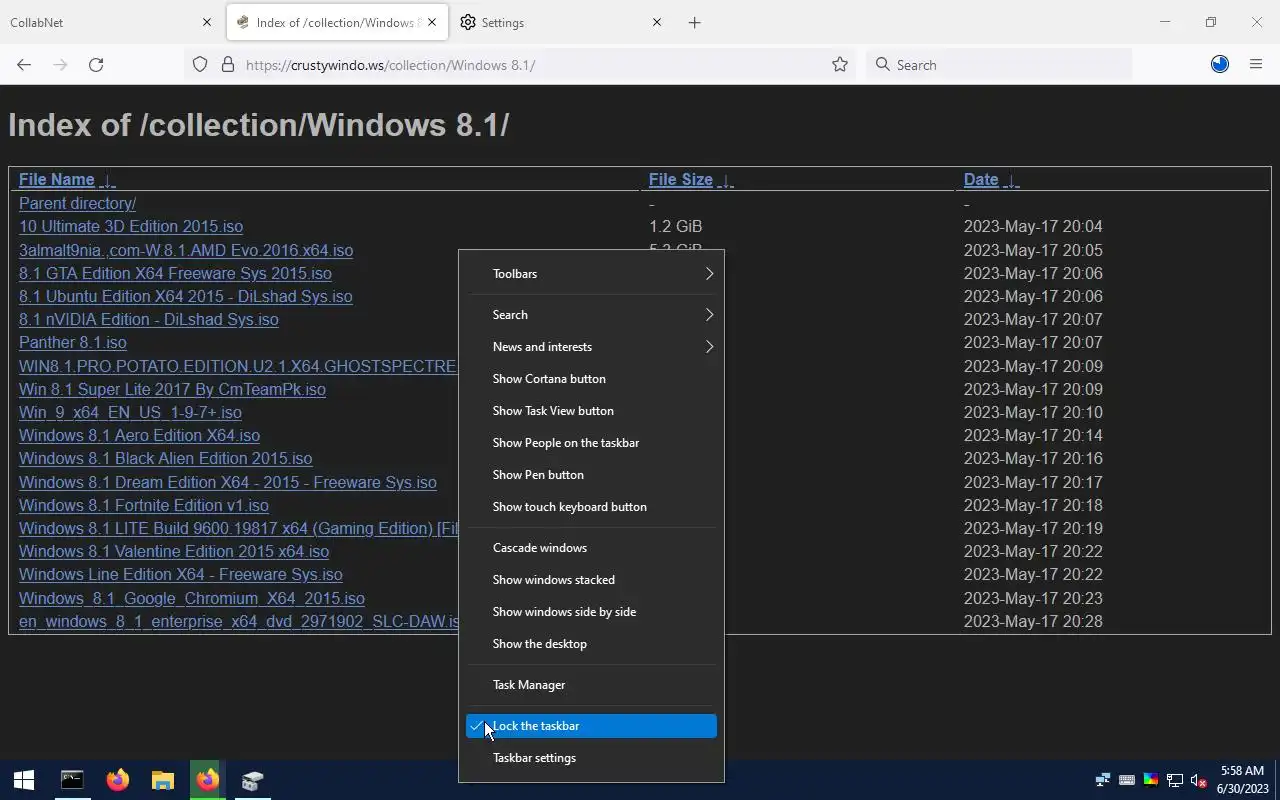The image size is (1280, 800).
Task: Click the forward navigation arrow
Action: click(60, 64)
